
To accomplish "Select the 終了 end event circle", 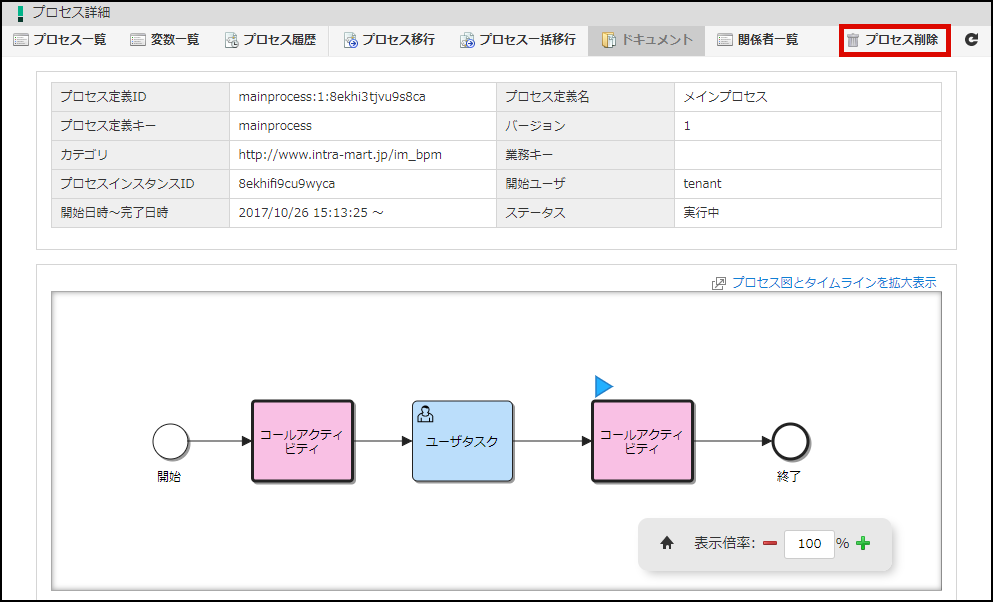I will click(790, 441).
